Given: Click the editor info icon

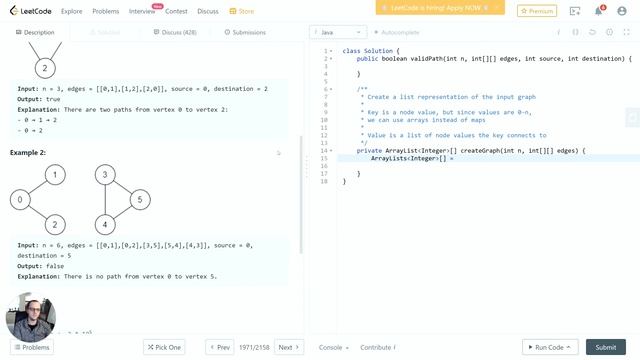Looking at the screenshot, I should pos(558,32).
